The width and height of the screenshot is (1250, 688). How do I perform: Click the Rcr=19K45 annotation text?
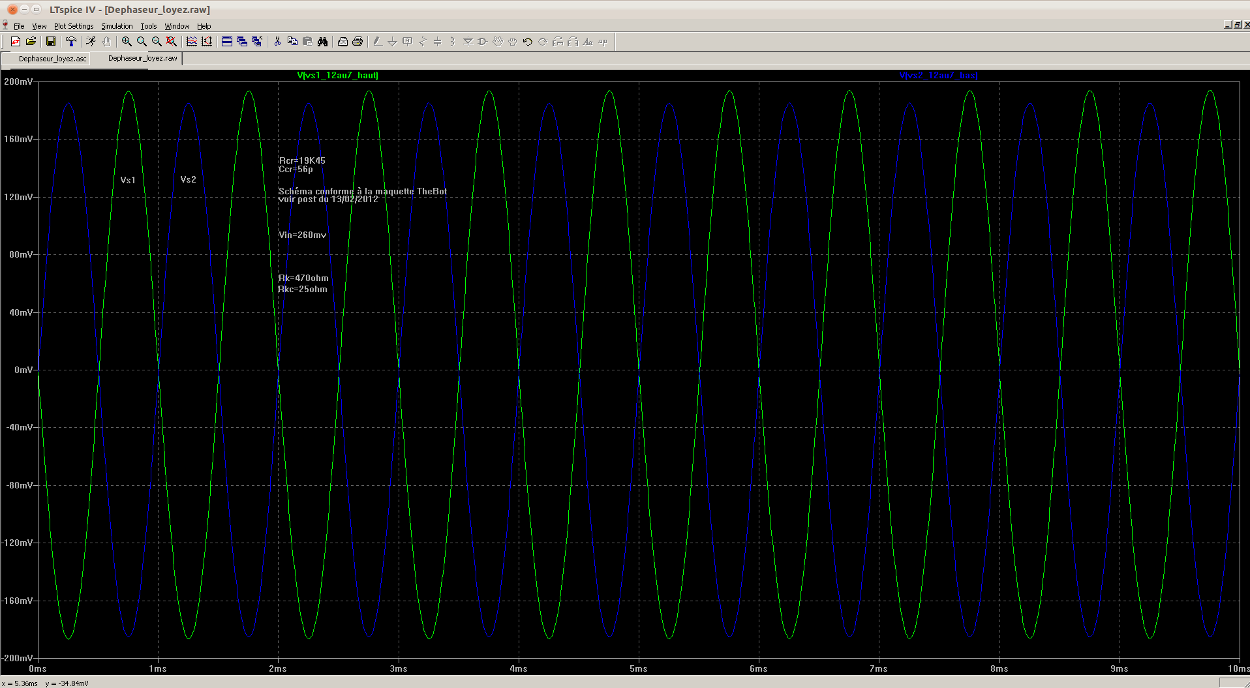(x=302, y=160)
